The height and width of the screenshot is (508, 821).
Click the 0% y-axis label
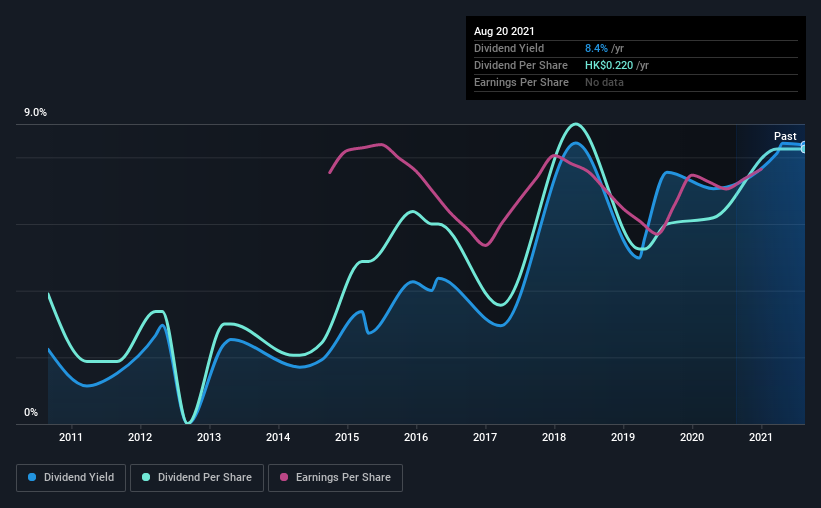click(31, 413)
